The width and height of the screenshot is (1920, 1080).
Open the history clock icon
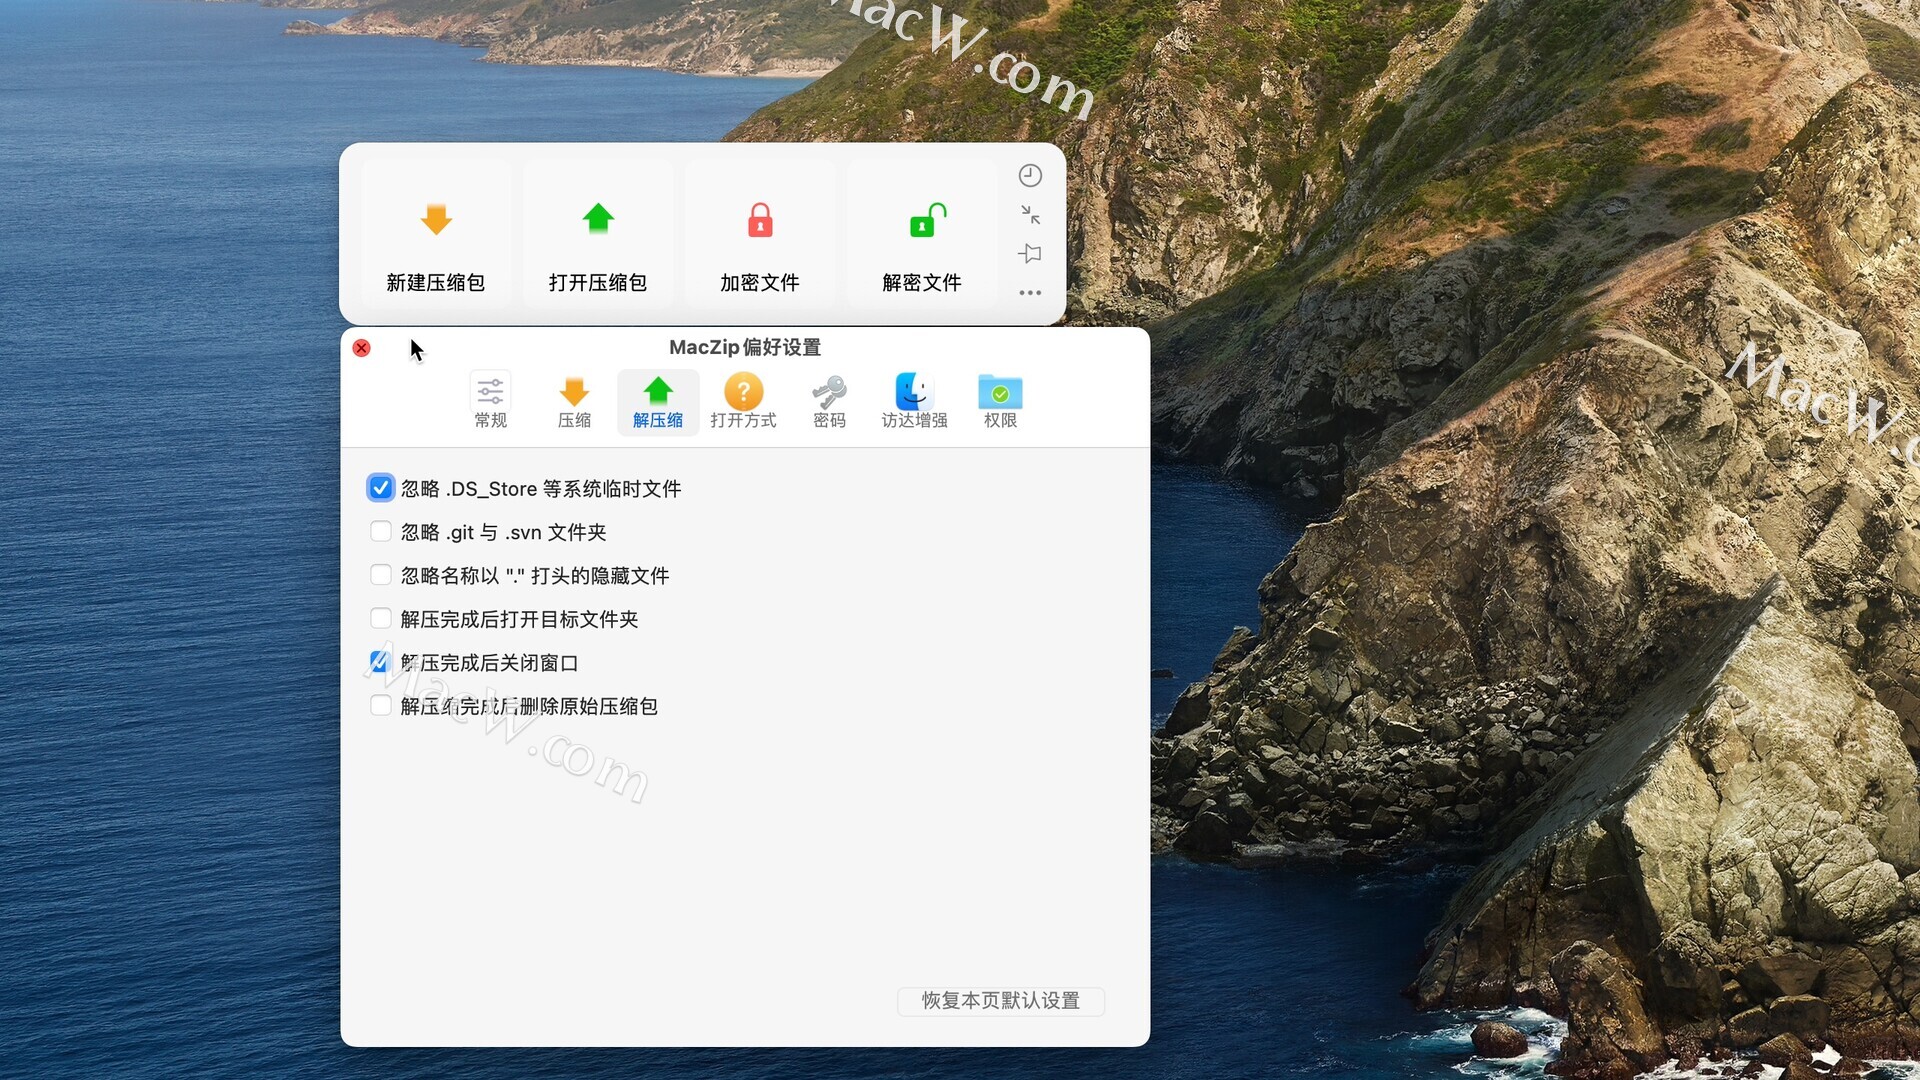pyautogui.click(x=1030, y=176)
